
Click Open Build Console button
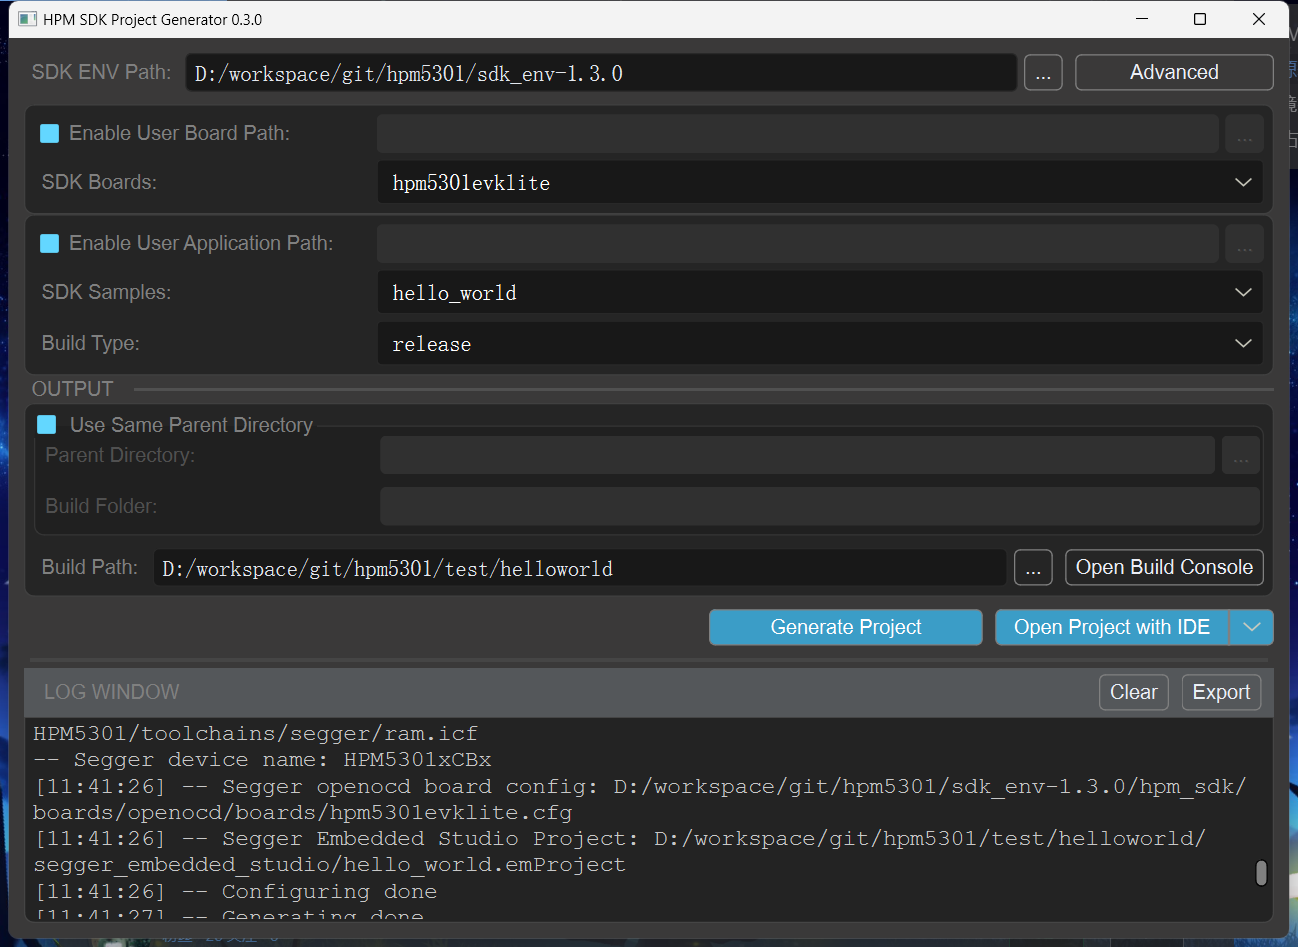(1164, 567)
